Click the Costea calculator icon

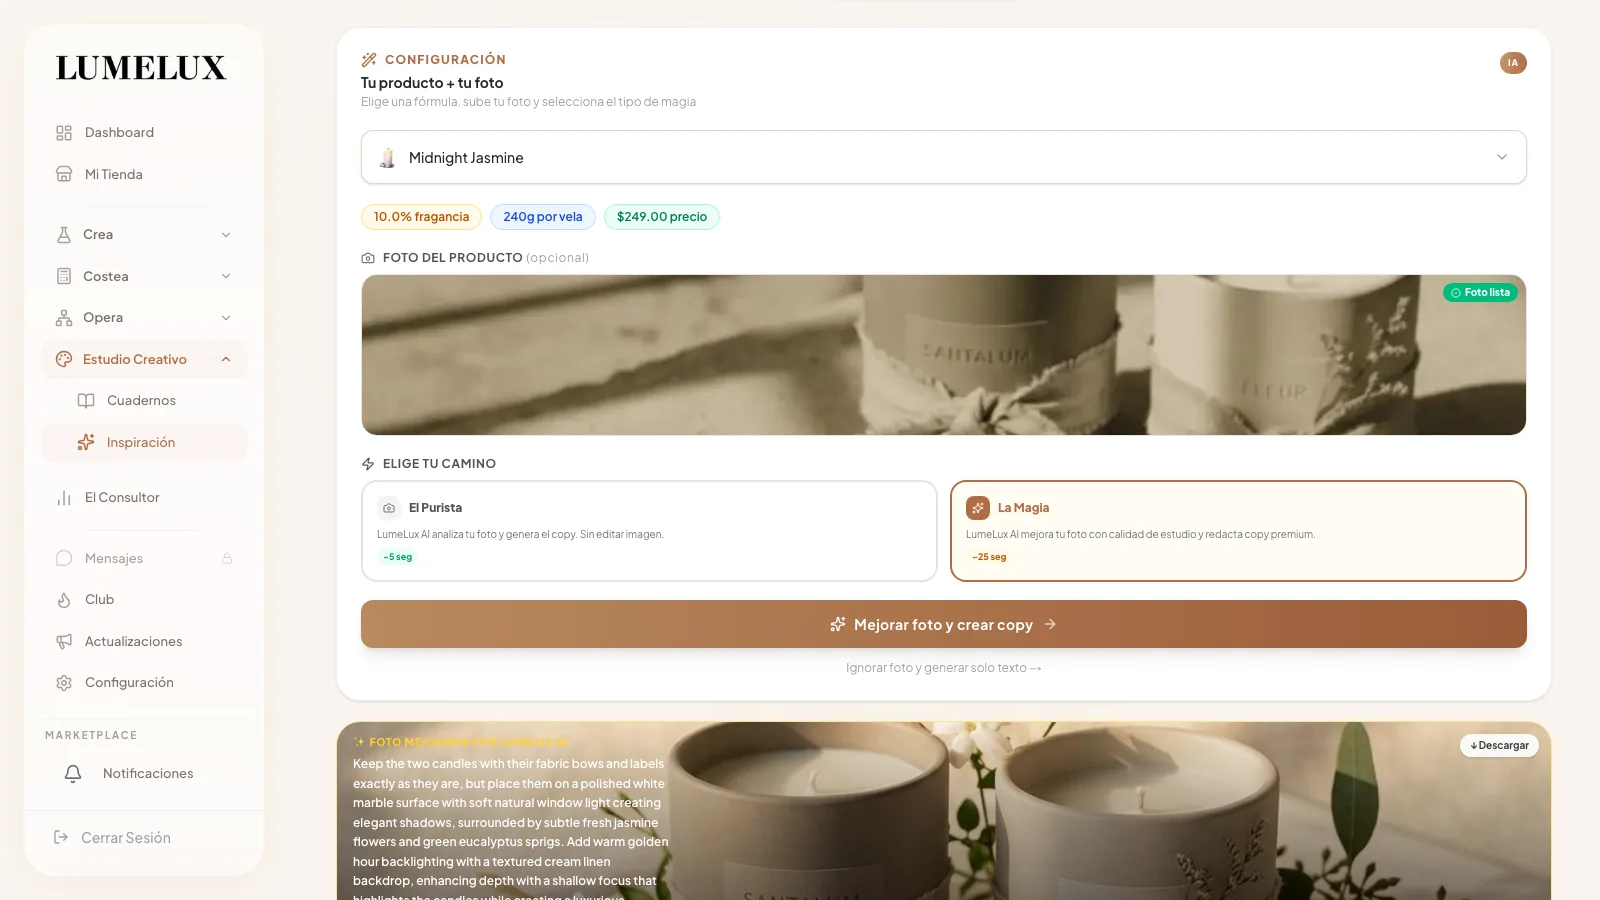(x=64, y=276)
